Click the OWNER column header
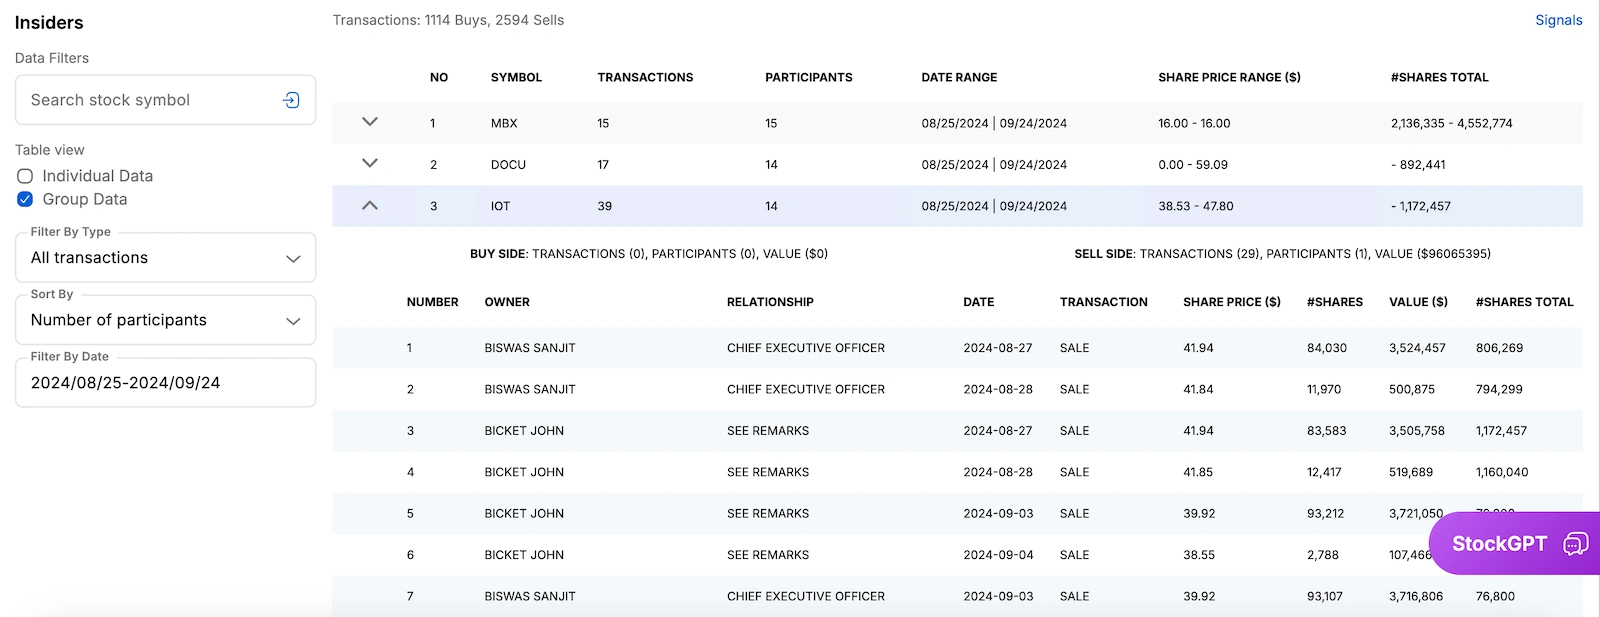 click(507, 302)
